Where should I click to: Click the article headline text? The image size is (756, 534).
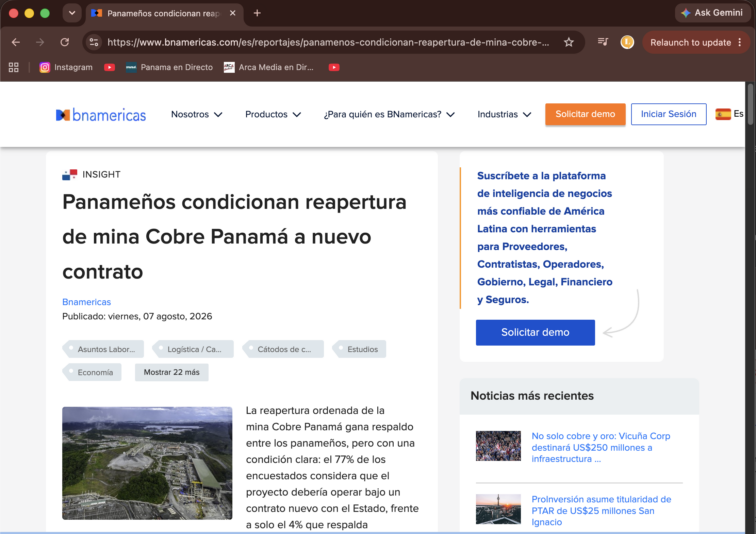point(234,237)
